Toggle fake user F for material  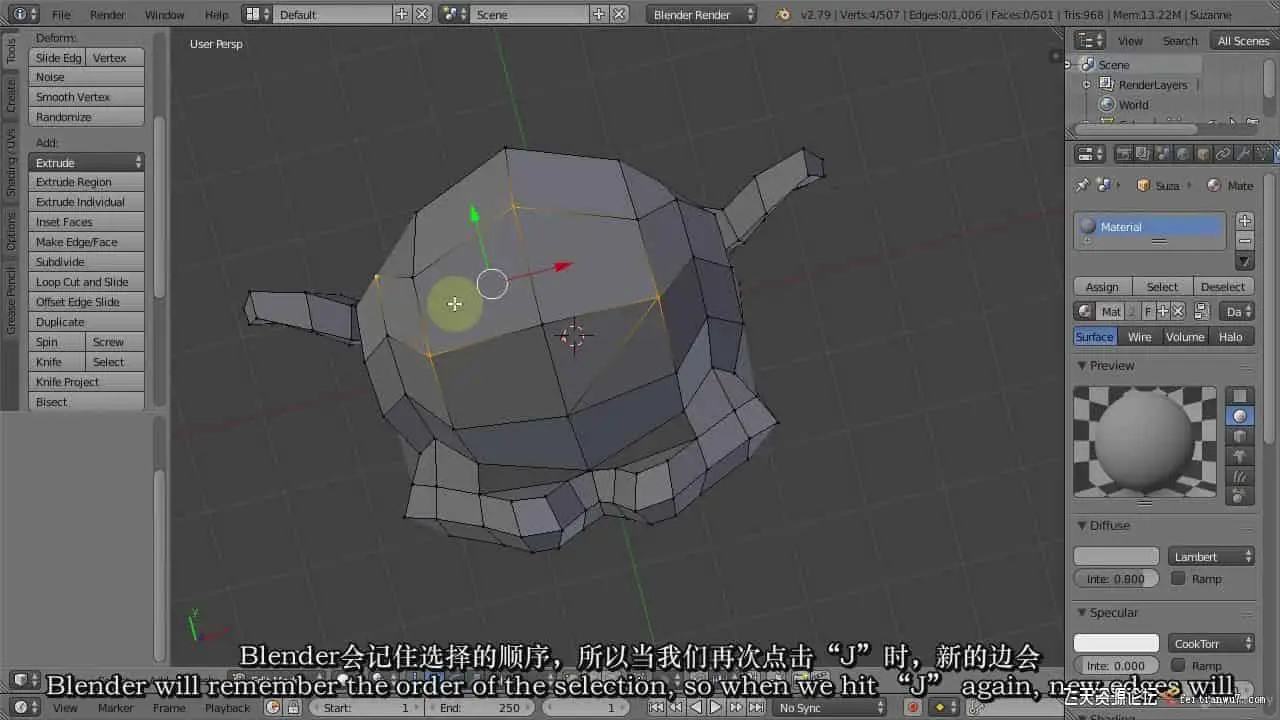1148,311
